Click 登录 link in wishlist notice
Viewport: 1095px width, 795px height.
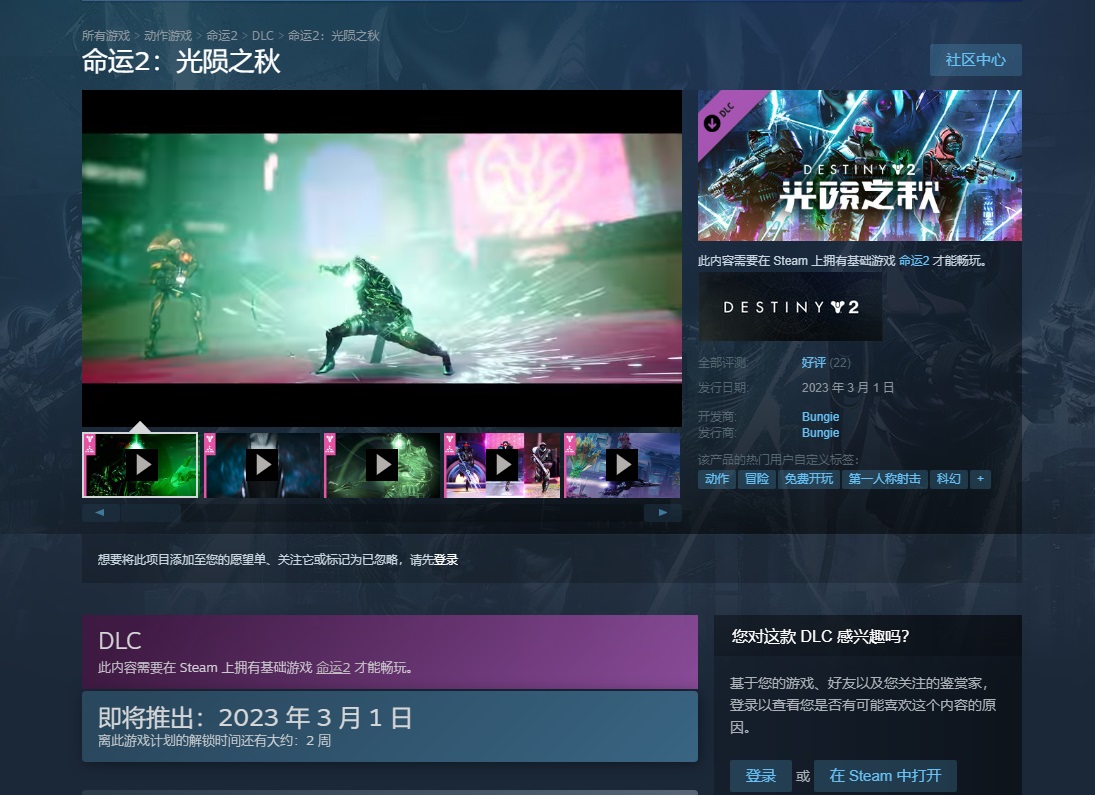click(446, 560)
